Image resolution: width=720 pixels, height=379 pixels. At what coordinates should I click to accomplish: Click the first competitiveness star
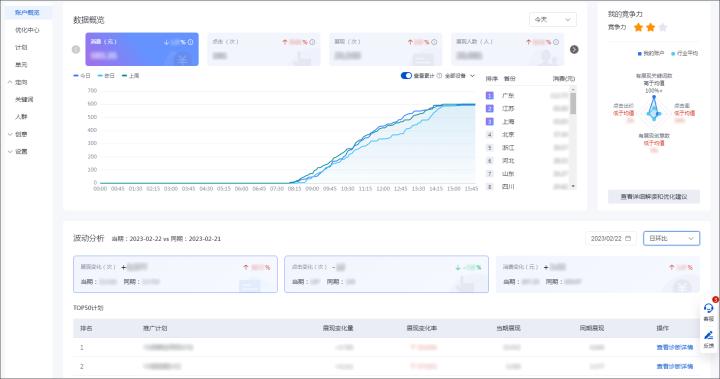[x=638, y=28]
